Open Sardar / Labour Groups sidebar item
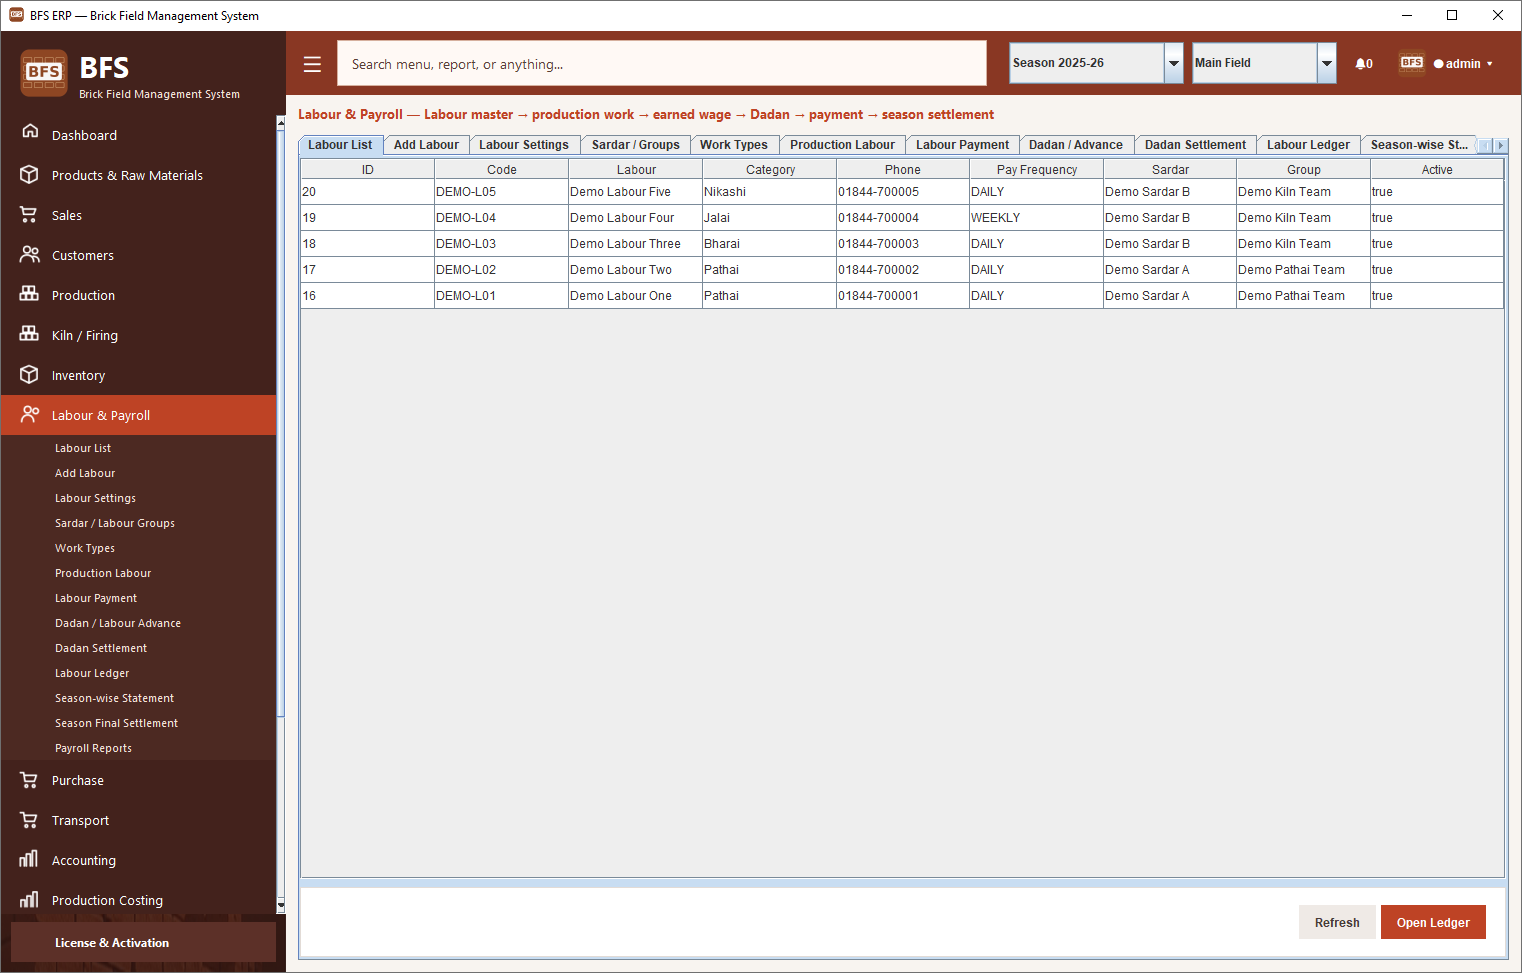The image size is (1522, 973). (x=115, y=523)
